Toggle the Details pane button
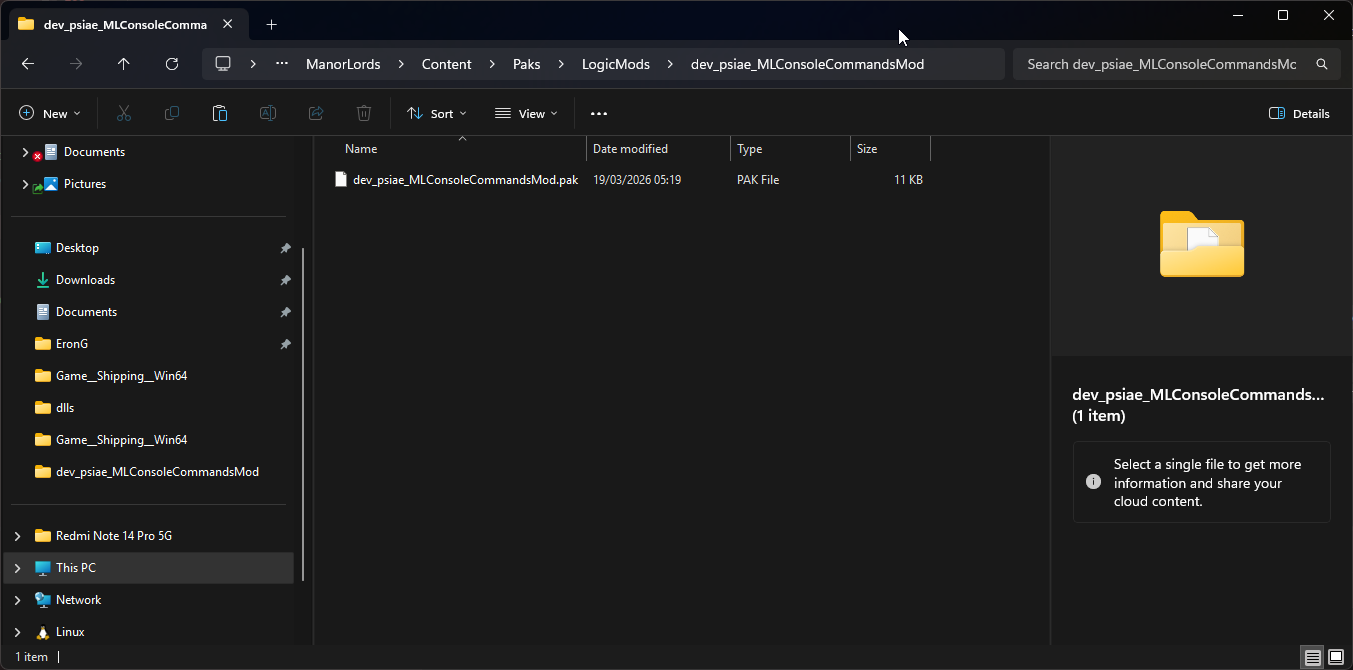 (x=1299, y=114)
